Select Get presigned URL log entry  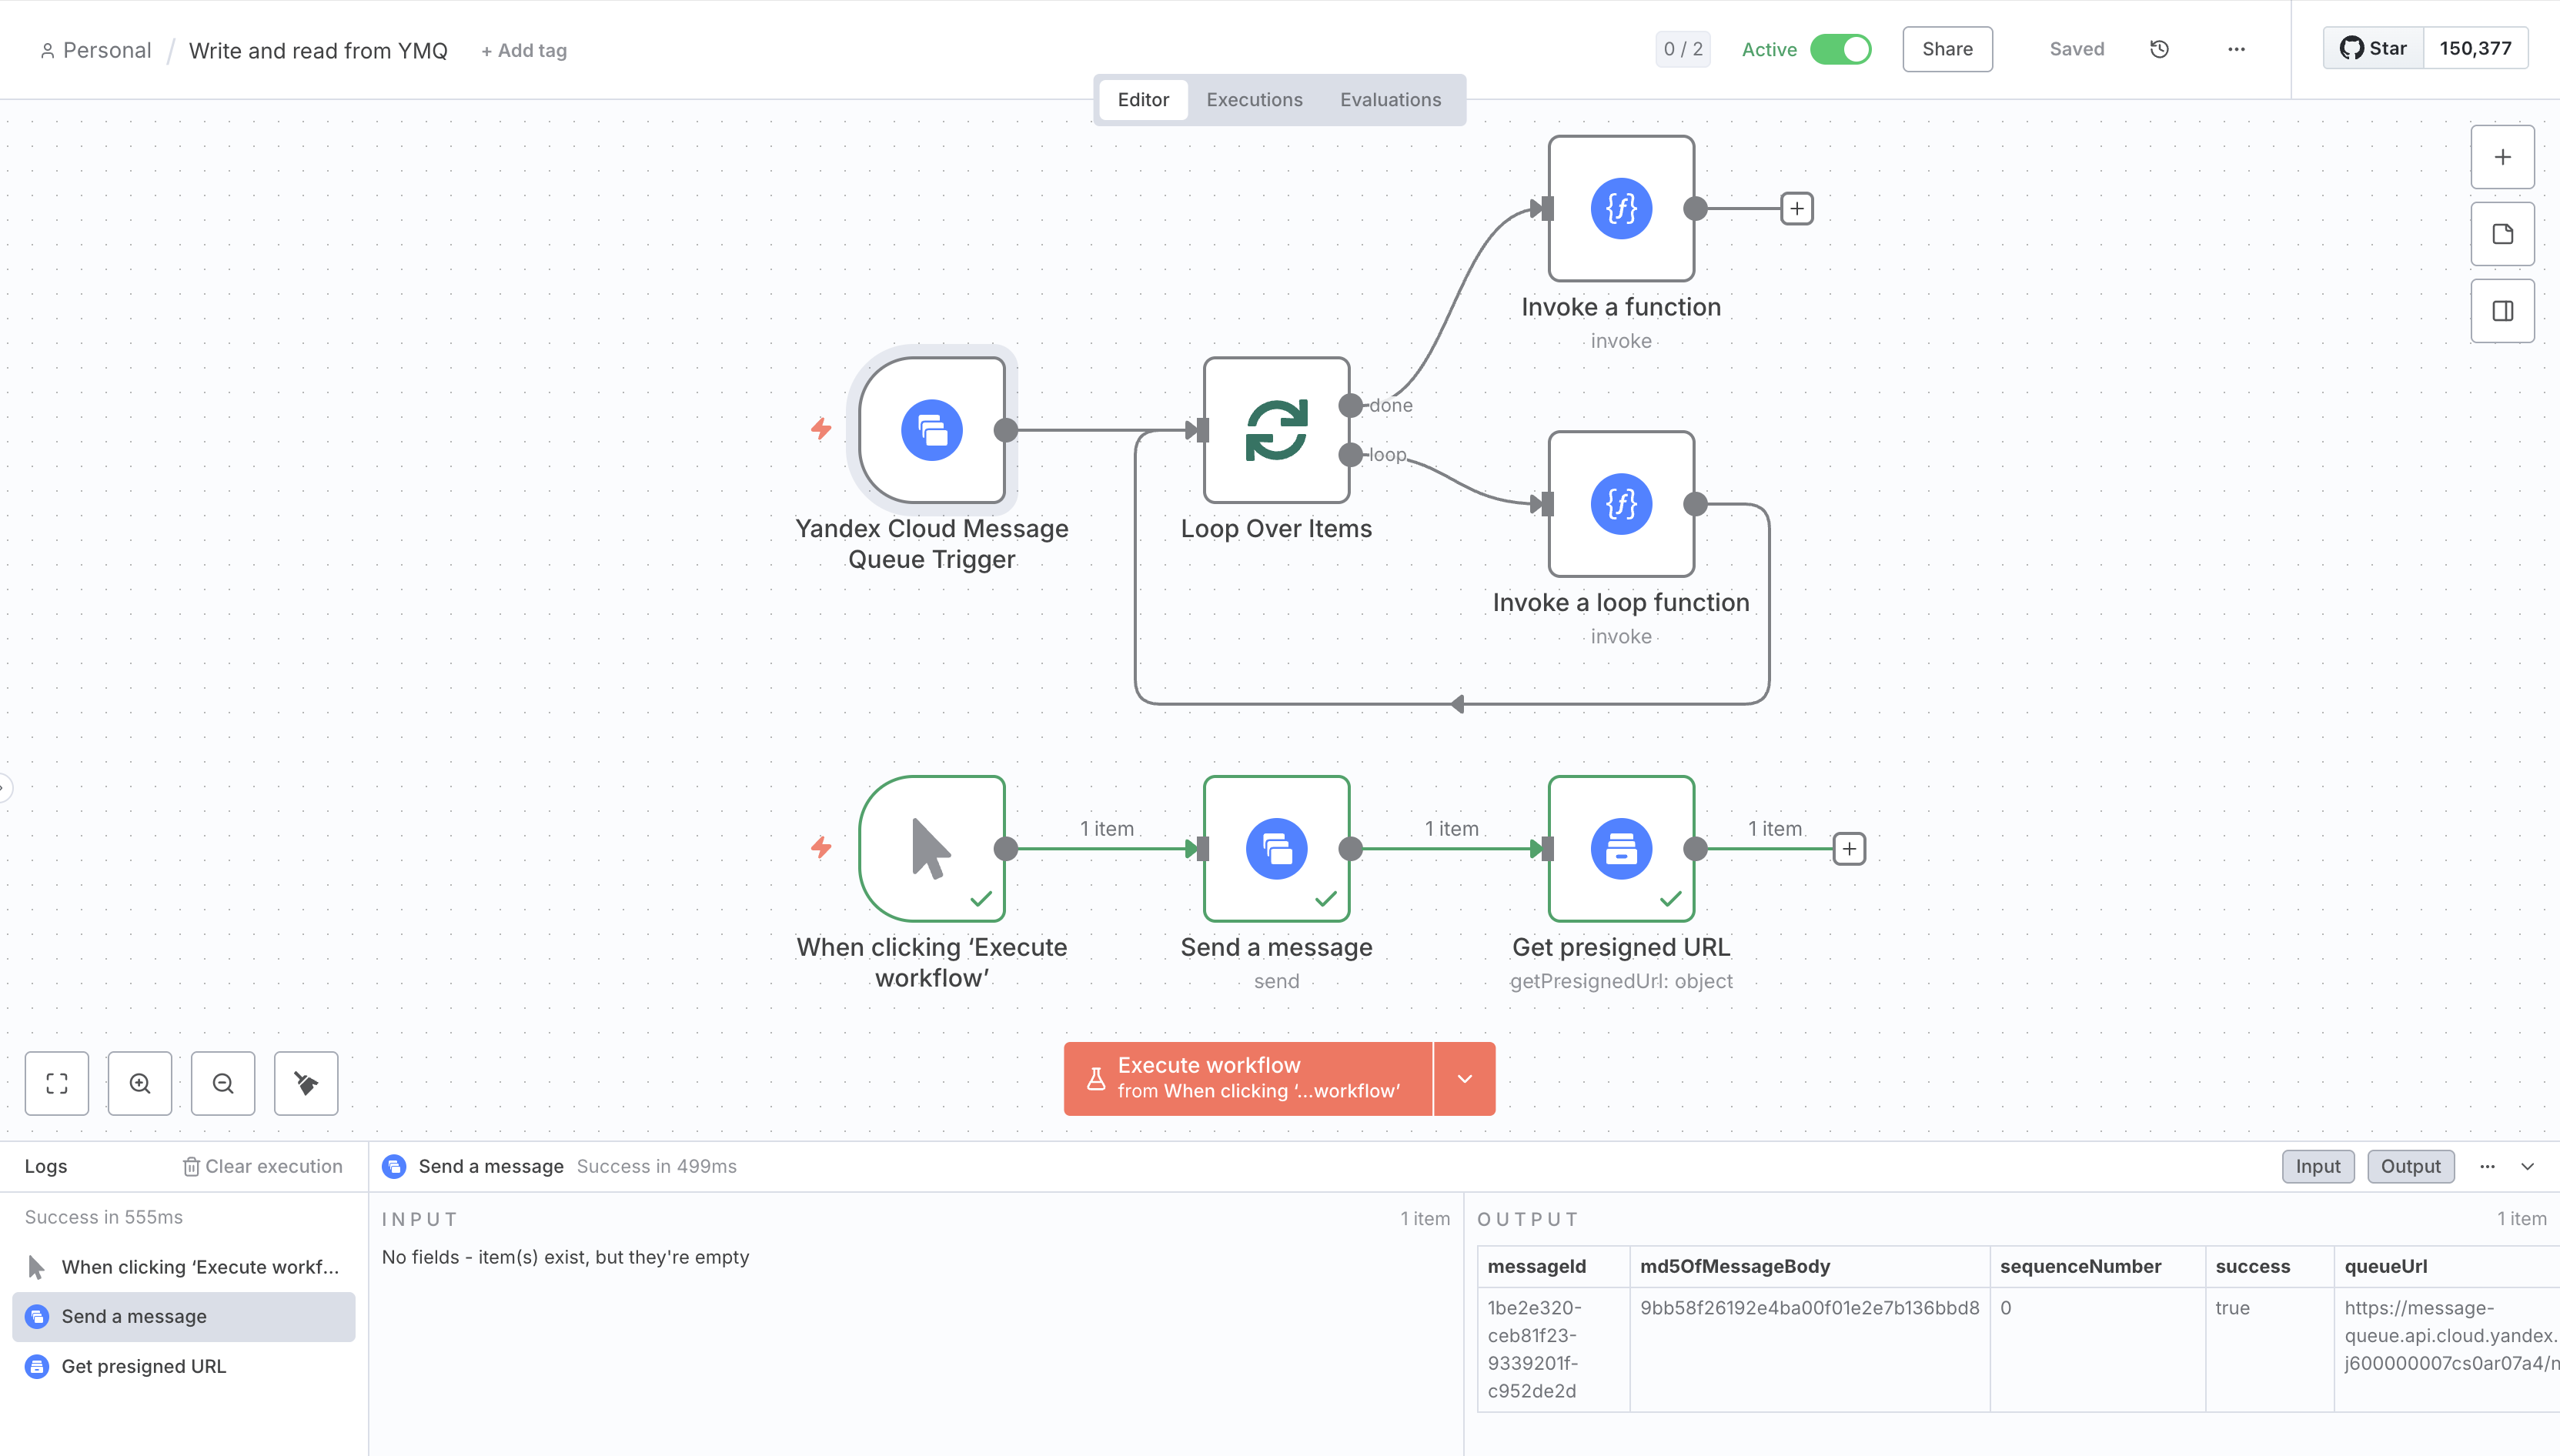144,1366
